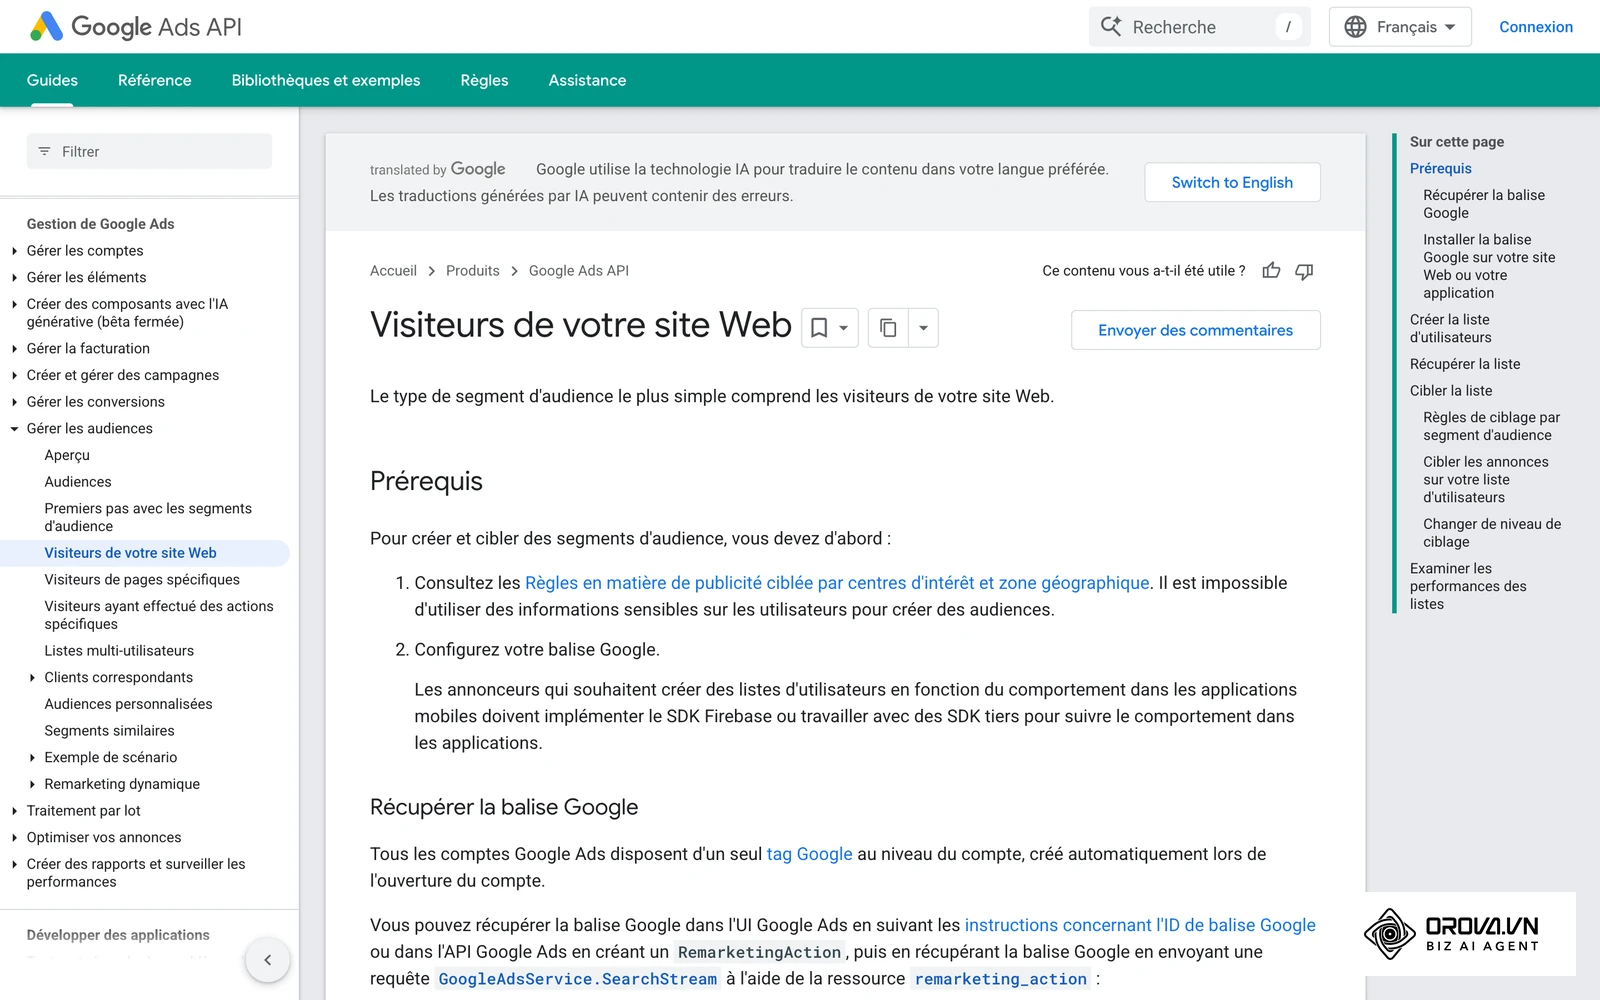Select Audiences personnalisées in sidebar
This screenshot has width=1600, height=1000.
pos(128,704)
